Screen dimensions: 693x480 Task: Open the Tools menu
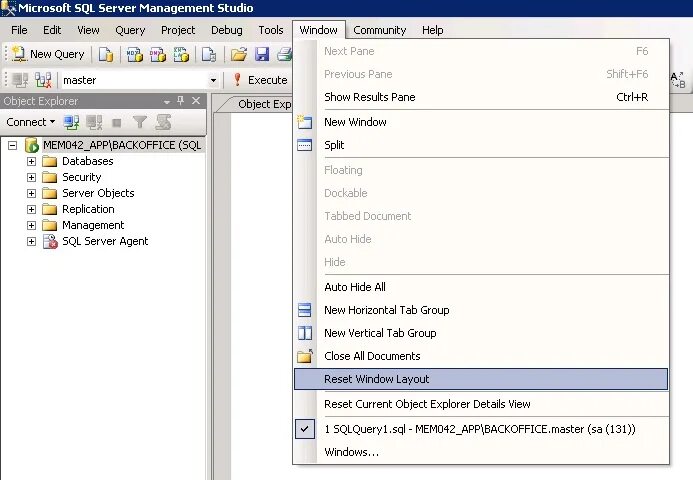271,30
